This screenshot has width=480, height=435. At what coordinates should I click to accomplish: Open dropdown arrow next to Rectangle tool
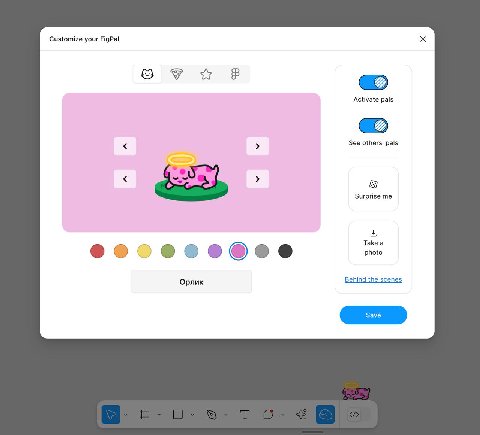(x=193, y=415)
